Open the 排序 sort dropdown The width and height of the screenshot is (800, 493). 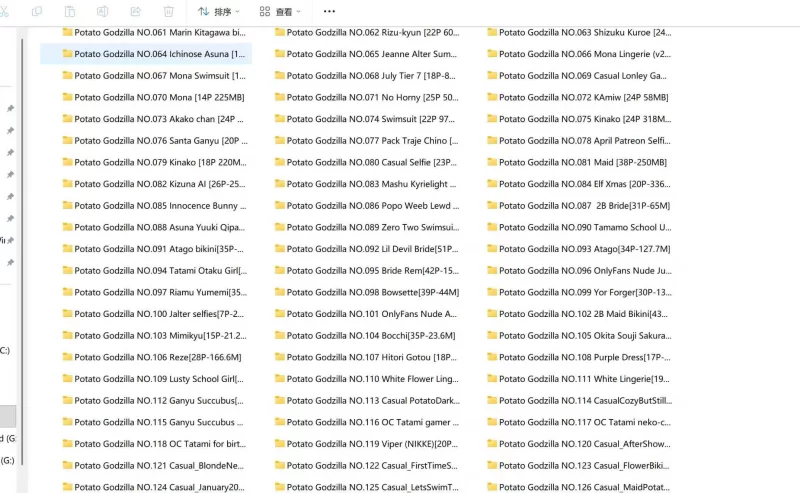pos(218,12)
